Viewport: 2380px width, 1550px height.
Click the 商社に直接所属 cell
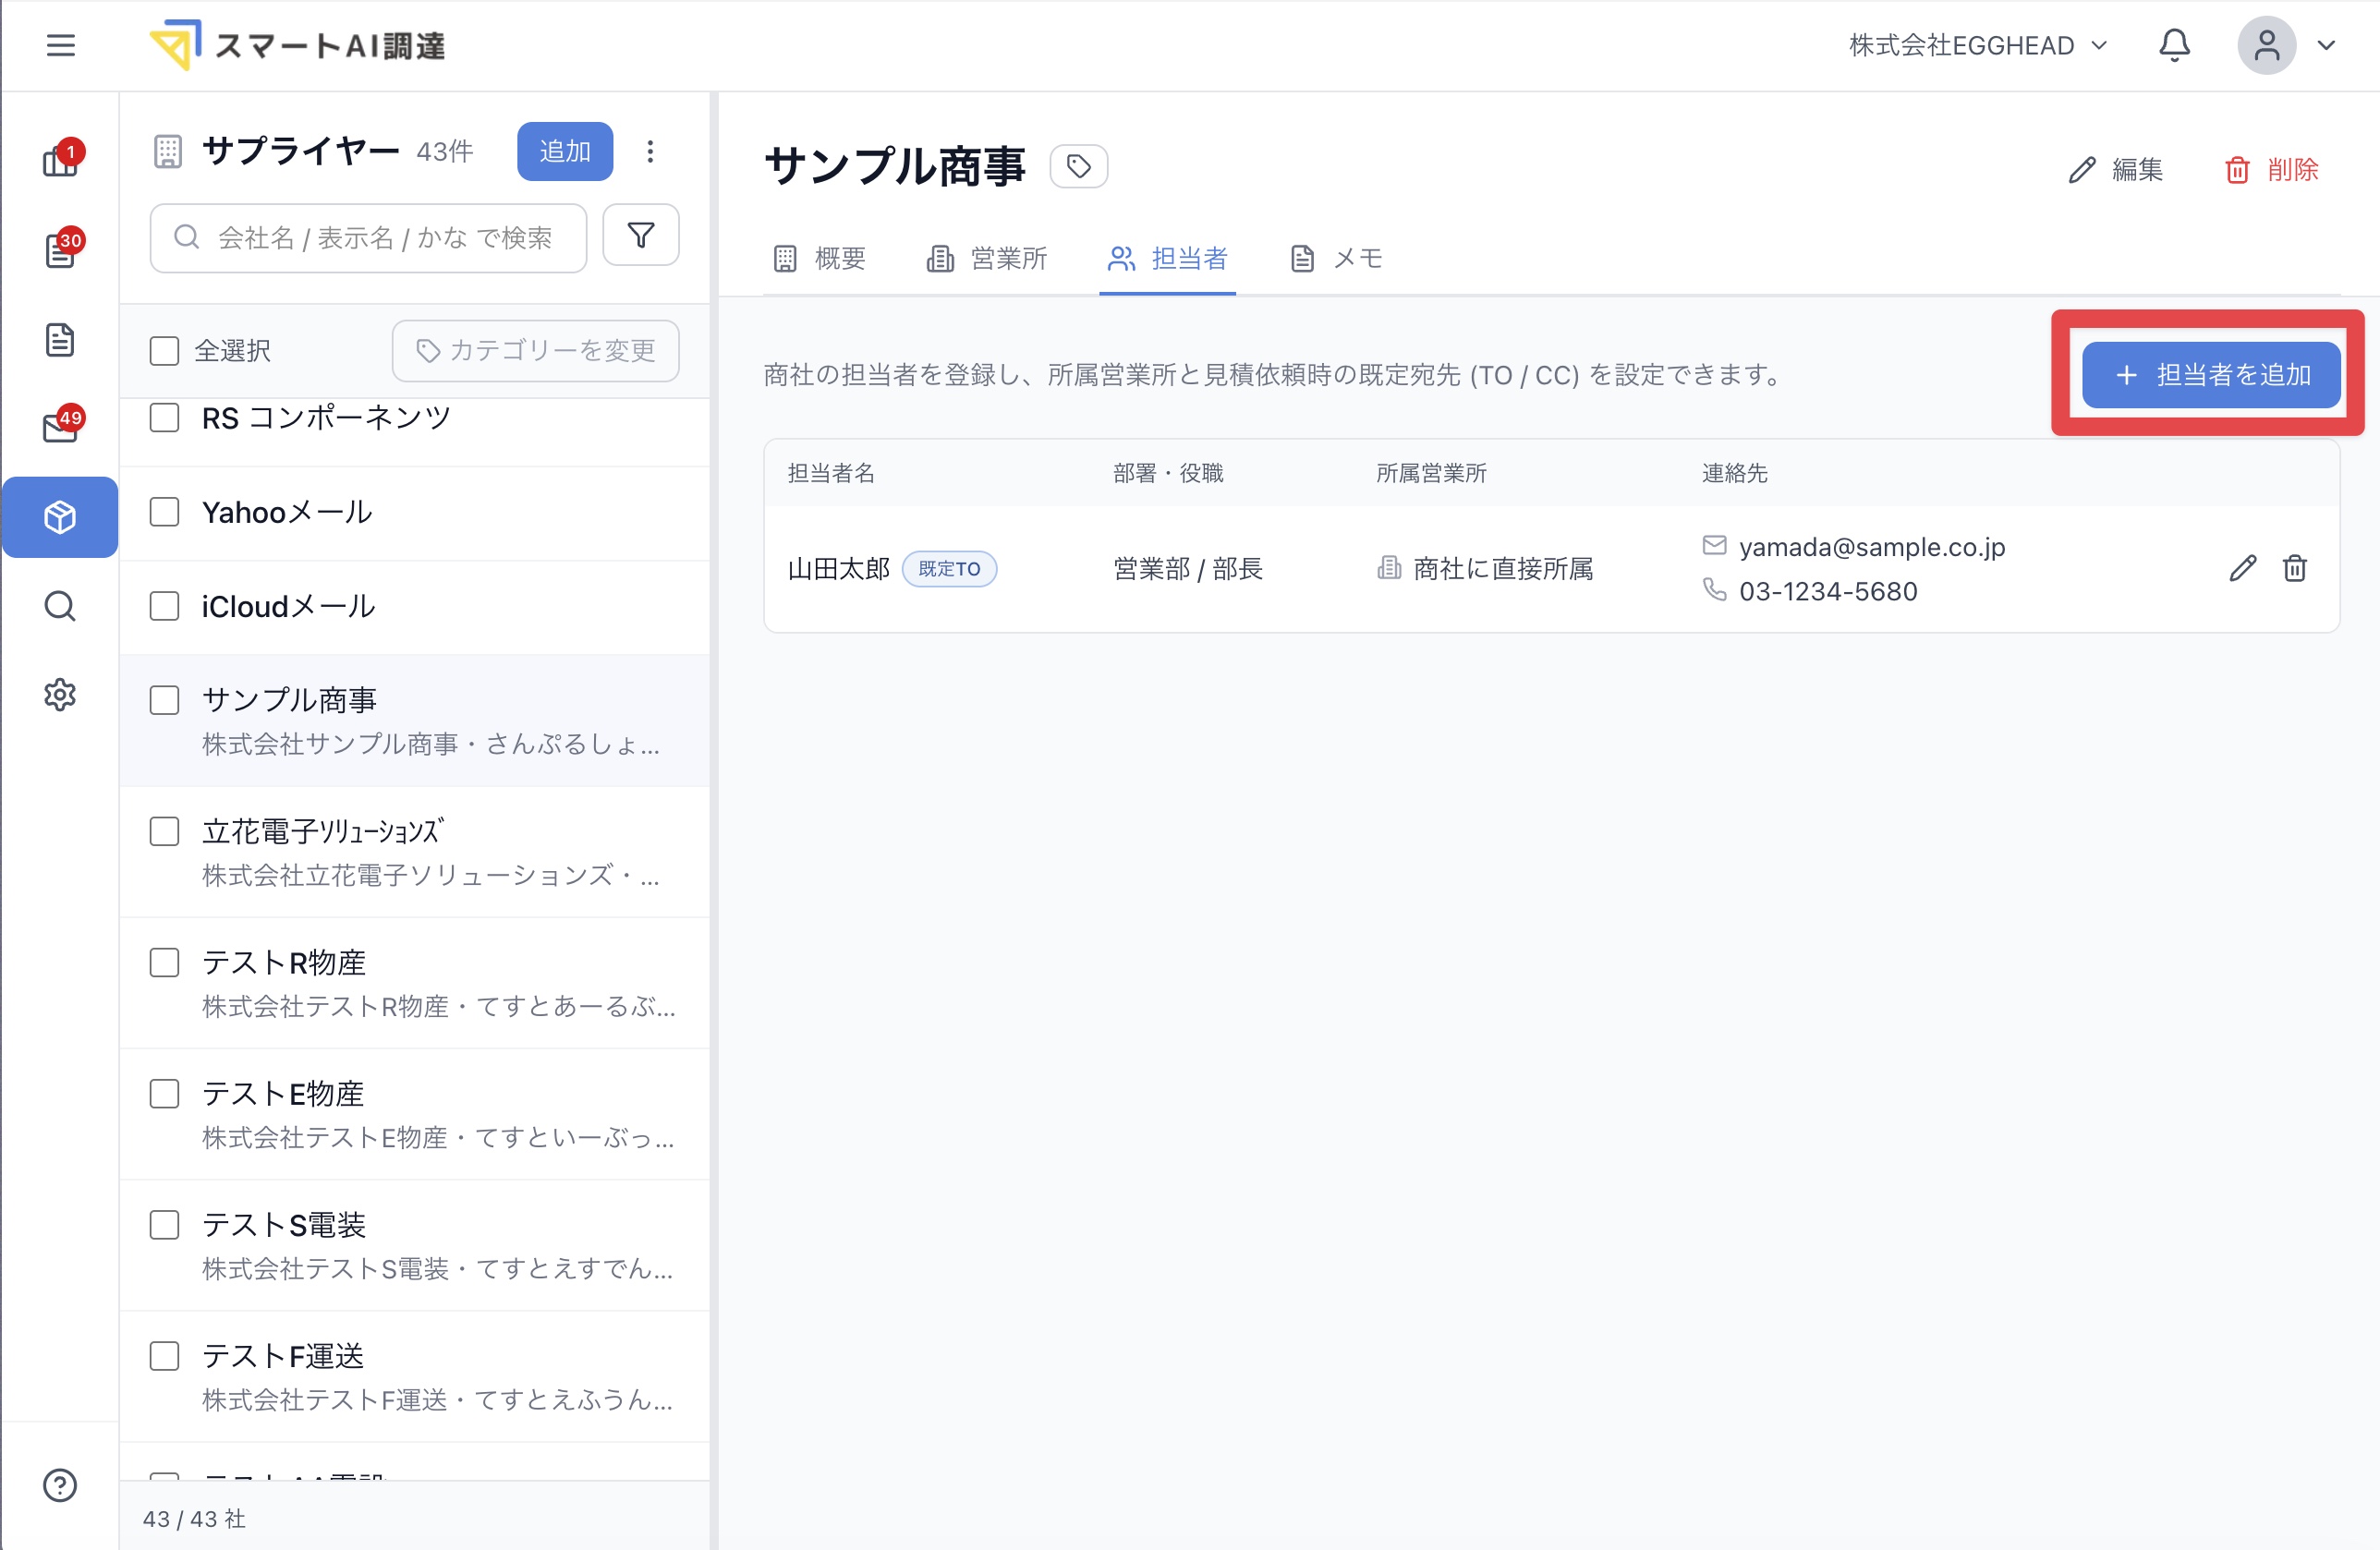[1485, 569]
